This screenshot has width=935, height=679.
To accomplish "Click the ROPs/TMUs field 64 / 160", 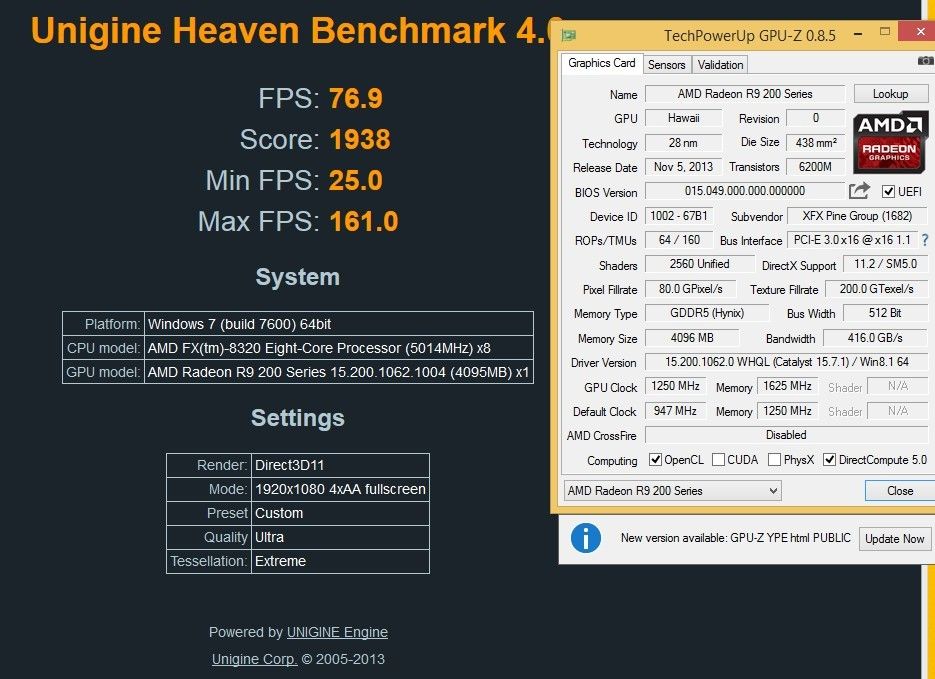I will click(x=679, y=240).
